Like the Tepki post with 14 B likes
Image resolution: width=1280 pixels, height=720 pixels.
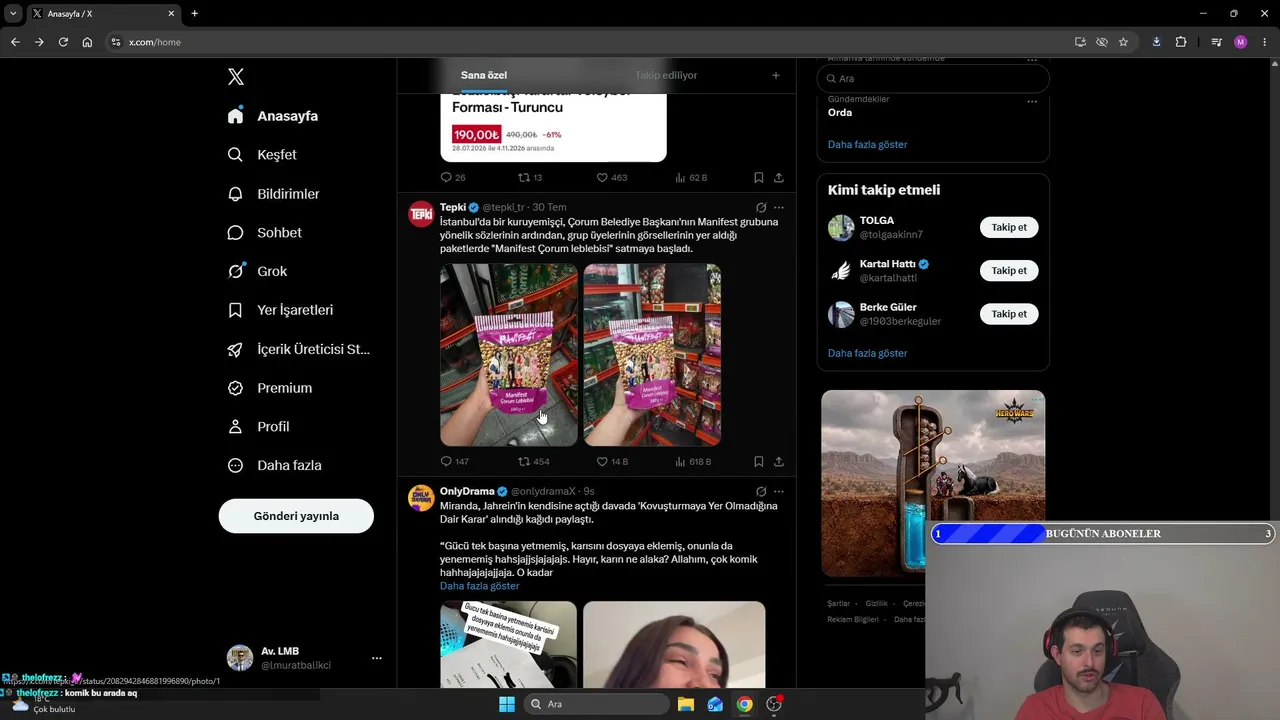pos(612,462)
